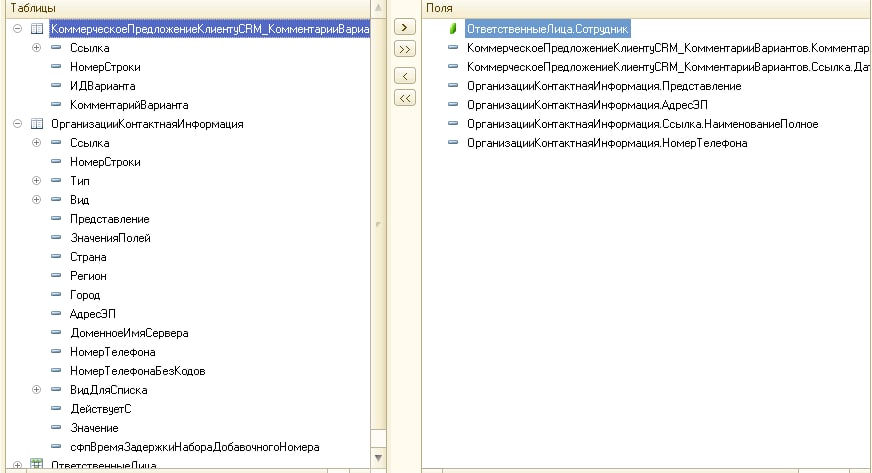Remove selected field with < button
The width and height of the screenshot is (872, 473).
click(x=404, y=76)
